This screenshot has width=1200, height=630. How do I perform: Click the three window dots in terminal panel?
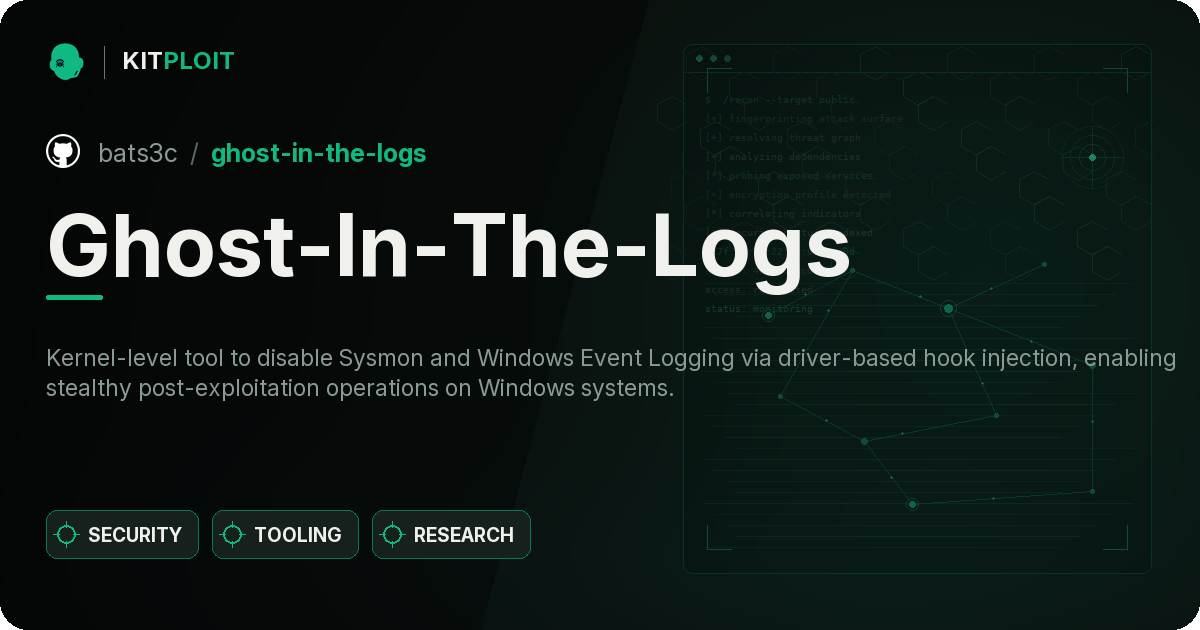[x=713, y=59]
